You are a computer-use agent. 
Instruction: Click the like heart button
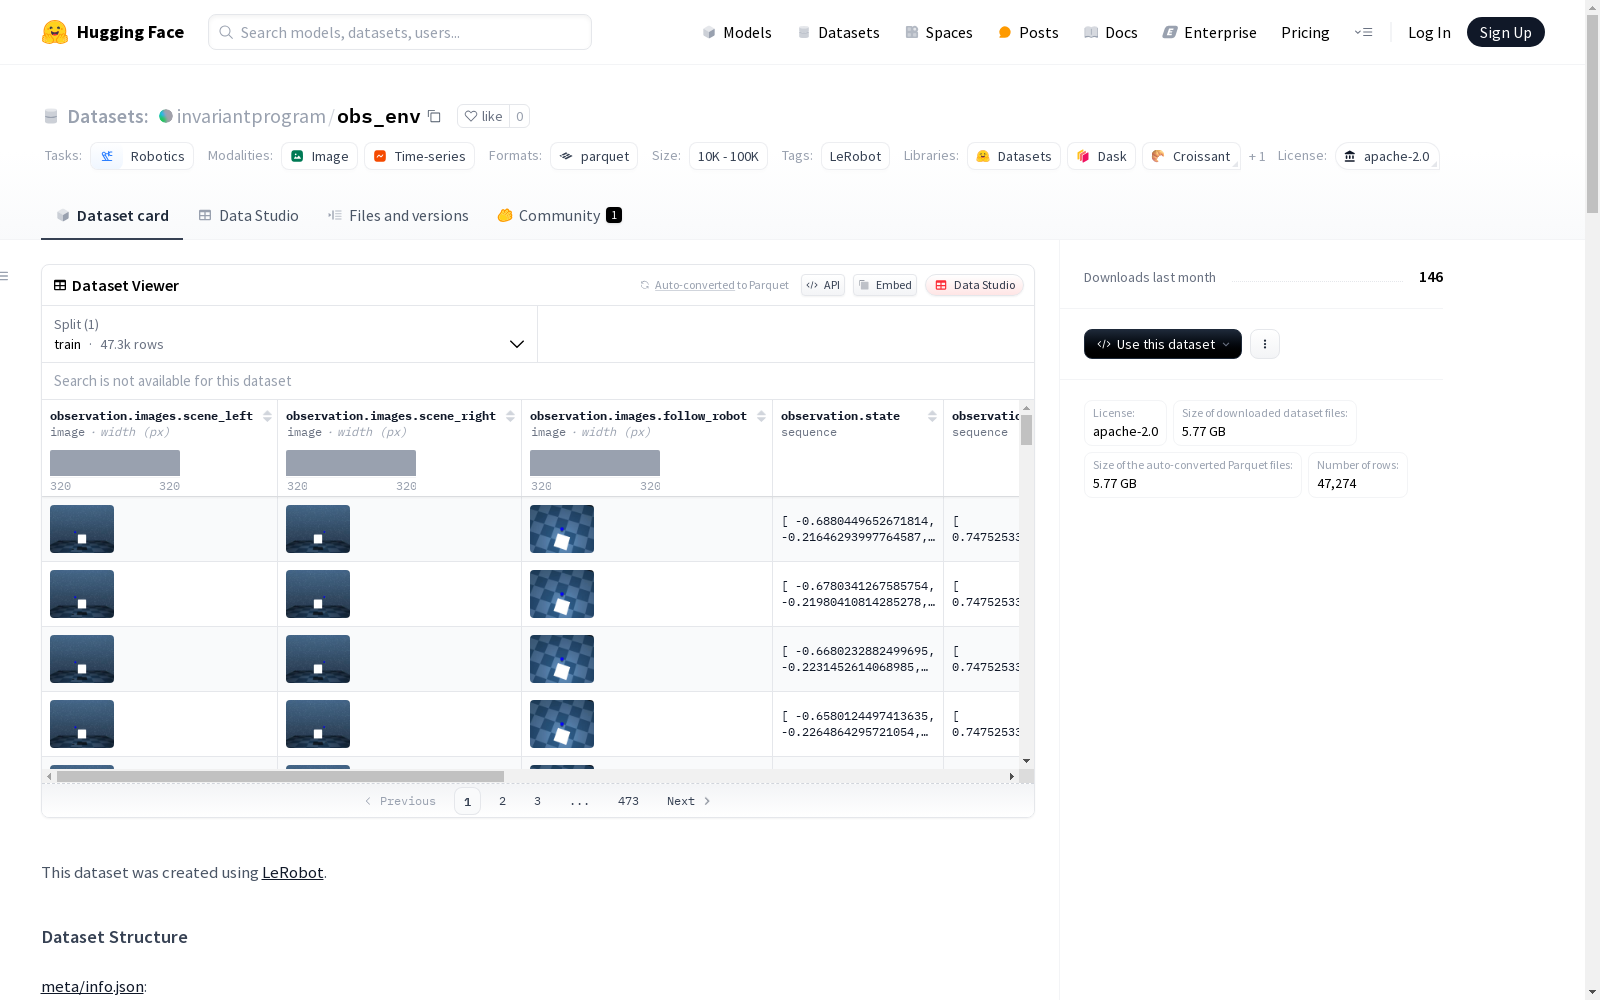tap(483, 116)
